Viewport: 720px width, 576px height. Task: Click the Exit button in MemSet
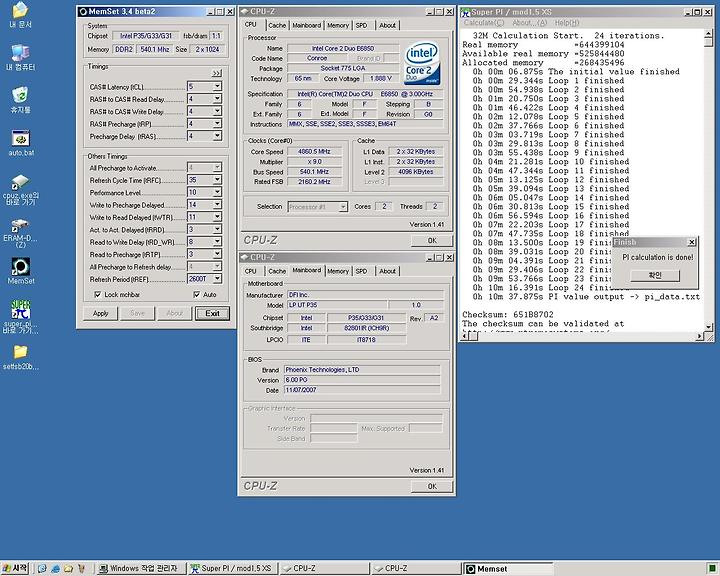pyautogui.click(x=212, y=313)
